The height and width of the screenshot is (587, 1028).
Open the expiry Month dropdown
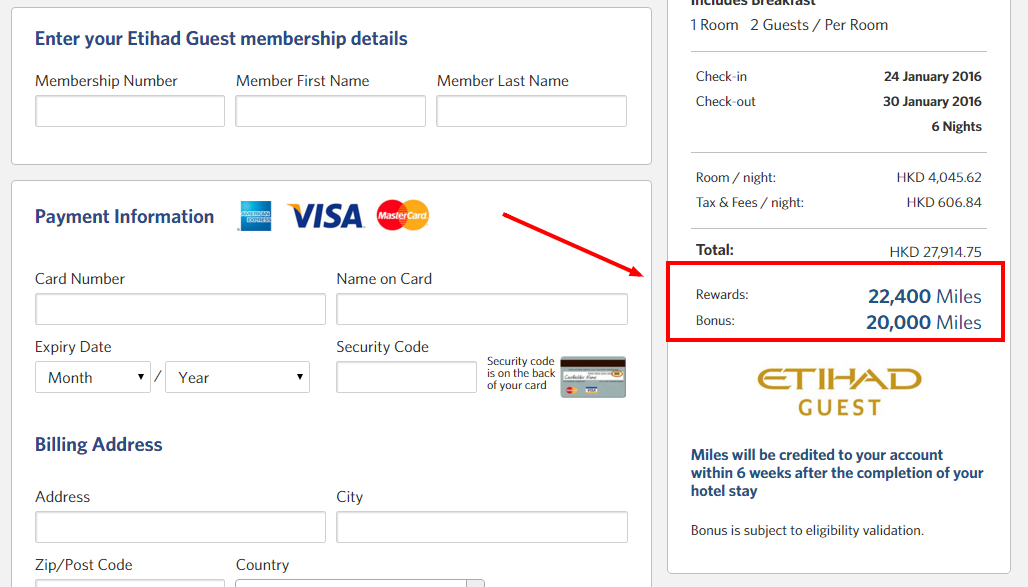pyautogui.click(x=93, y=377)
